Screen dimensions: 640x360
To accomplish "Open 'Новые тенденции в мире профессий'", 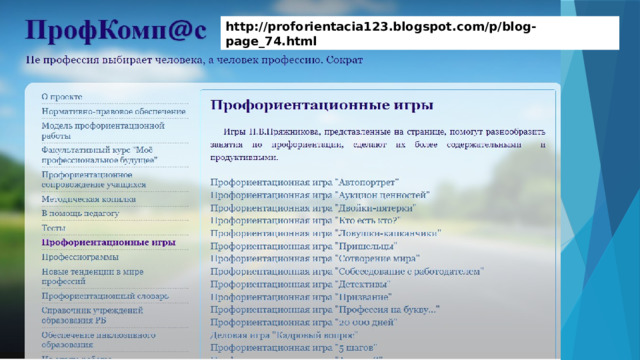I will [92, 276].
